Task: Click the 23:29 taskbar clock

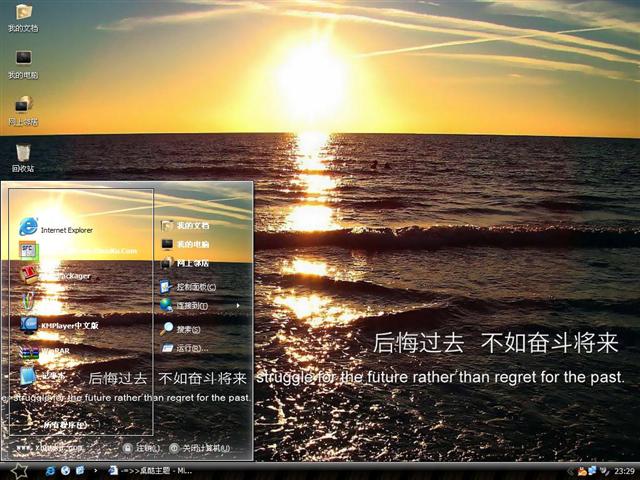Action: (x=624, y=471)
